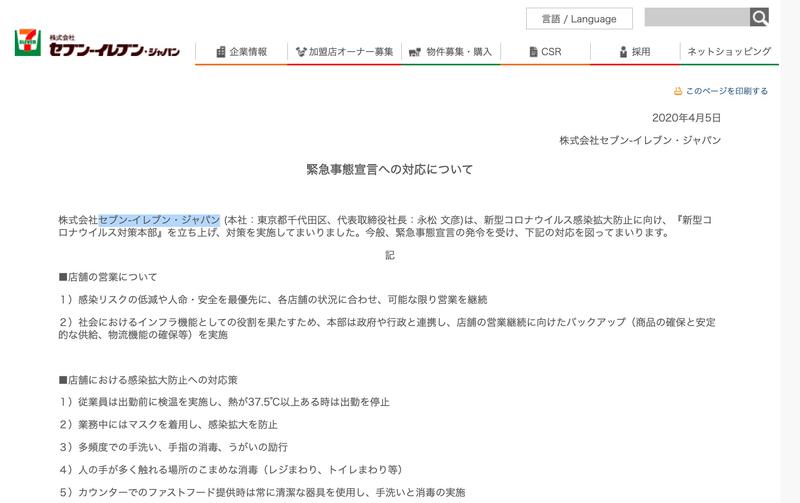Click the truck icon beside 物件募集・購入
800x503 pixels.
coord(415,52)
